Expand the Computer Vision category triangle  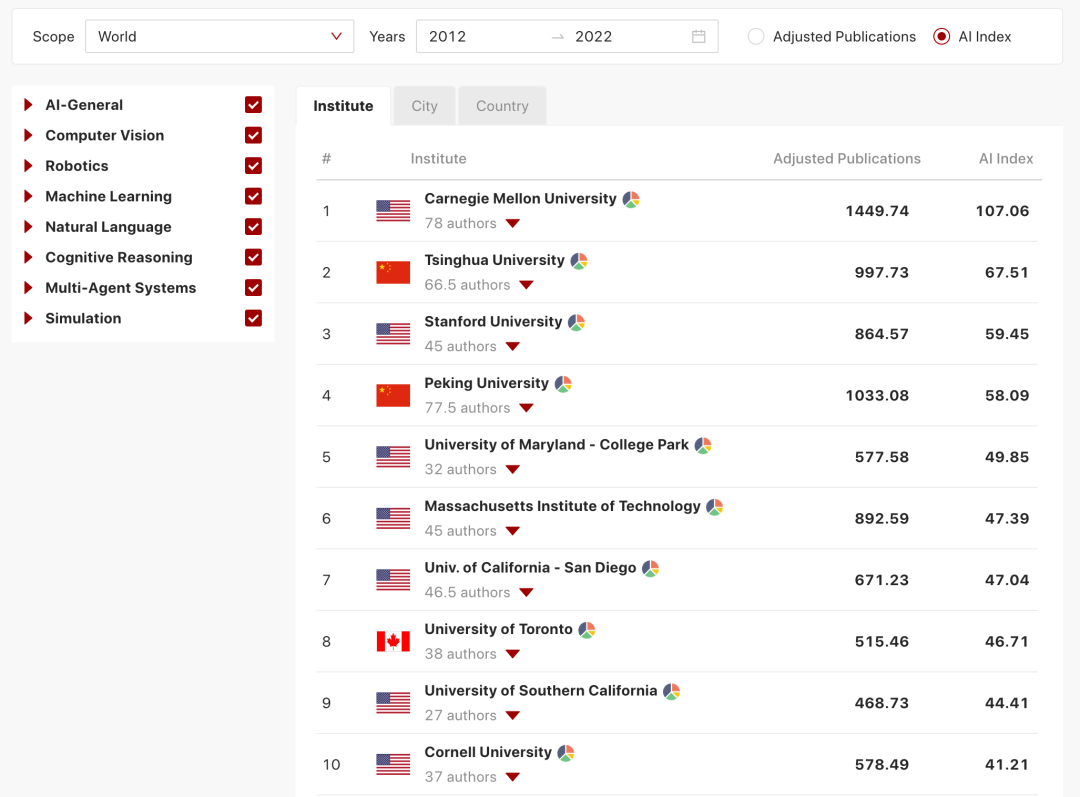[28, 135]
